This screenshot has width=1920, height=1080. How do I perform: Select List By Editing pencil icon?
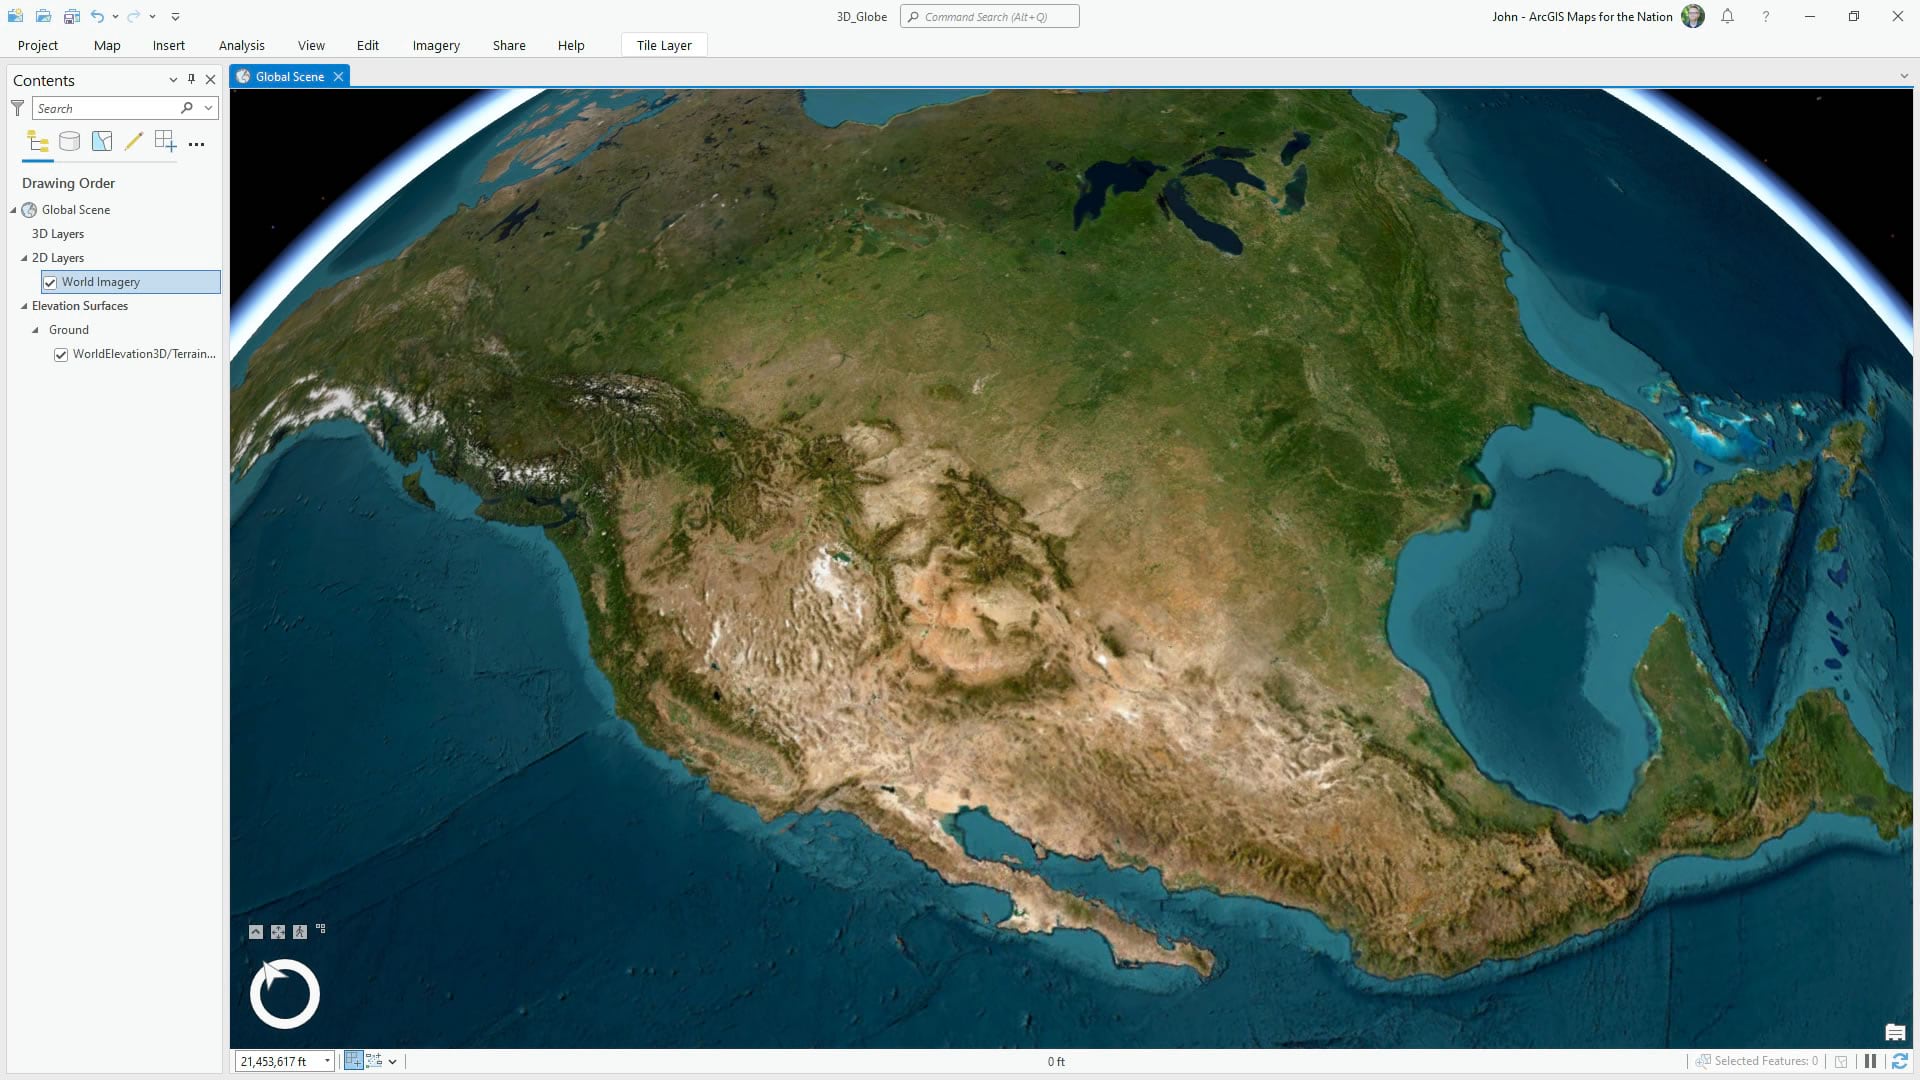(133, 142)
